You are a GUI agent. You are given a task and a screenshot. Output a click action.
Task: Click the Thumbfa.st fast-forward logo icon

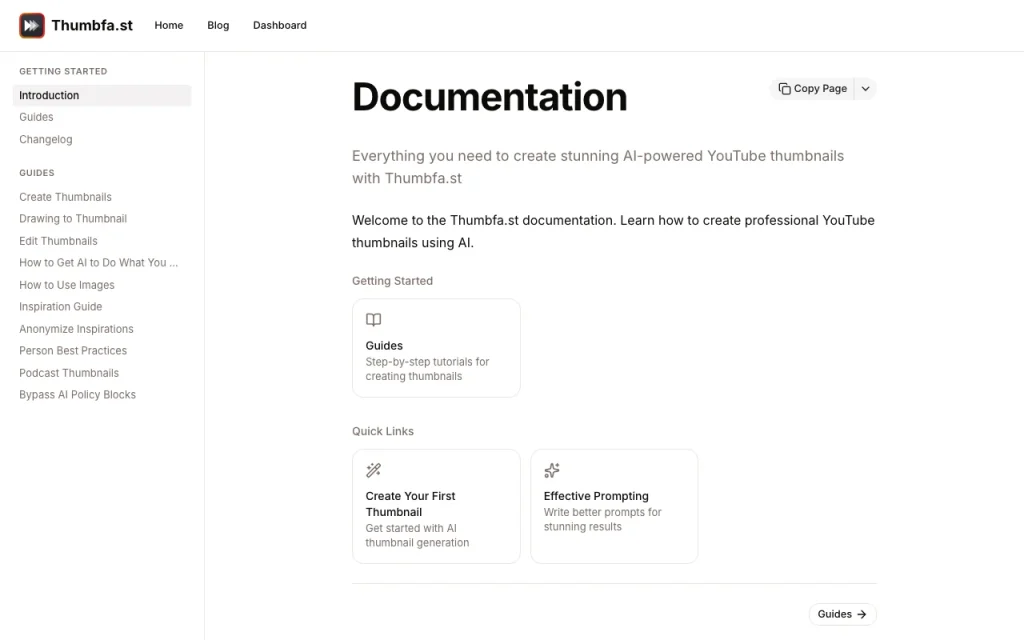pyautogui.click(x=31, y=25)
